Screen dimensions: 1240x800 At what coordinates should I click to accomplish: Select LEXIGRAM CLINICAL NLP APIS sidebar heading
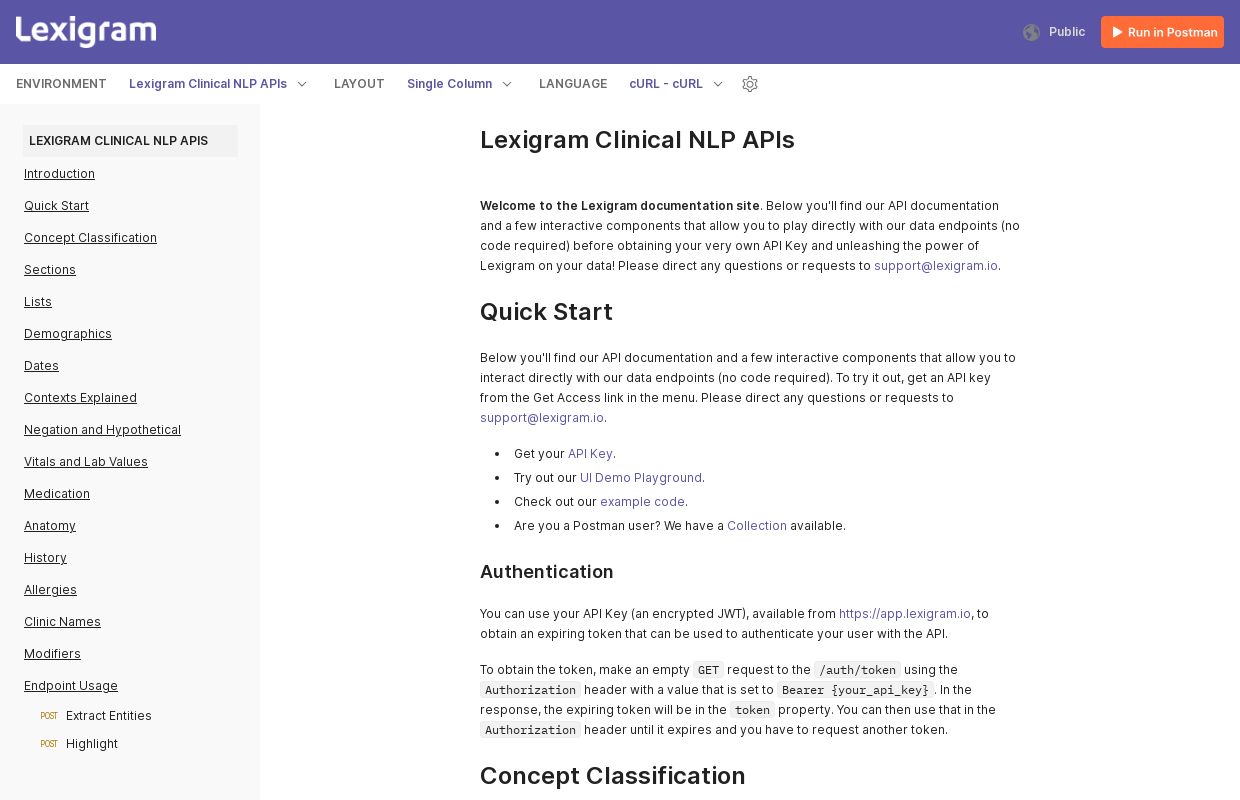[x=130, y=141]
